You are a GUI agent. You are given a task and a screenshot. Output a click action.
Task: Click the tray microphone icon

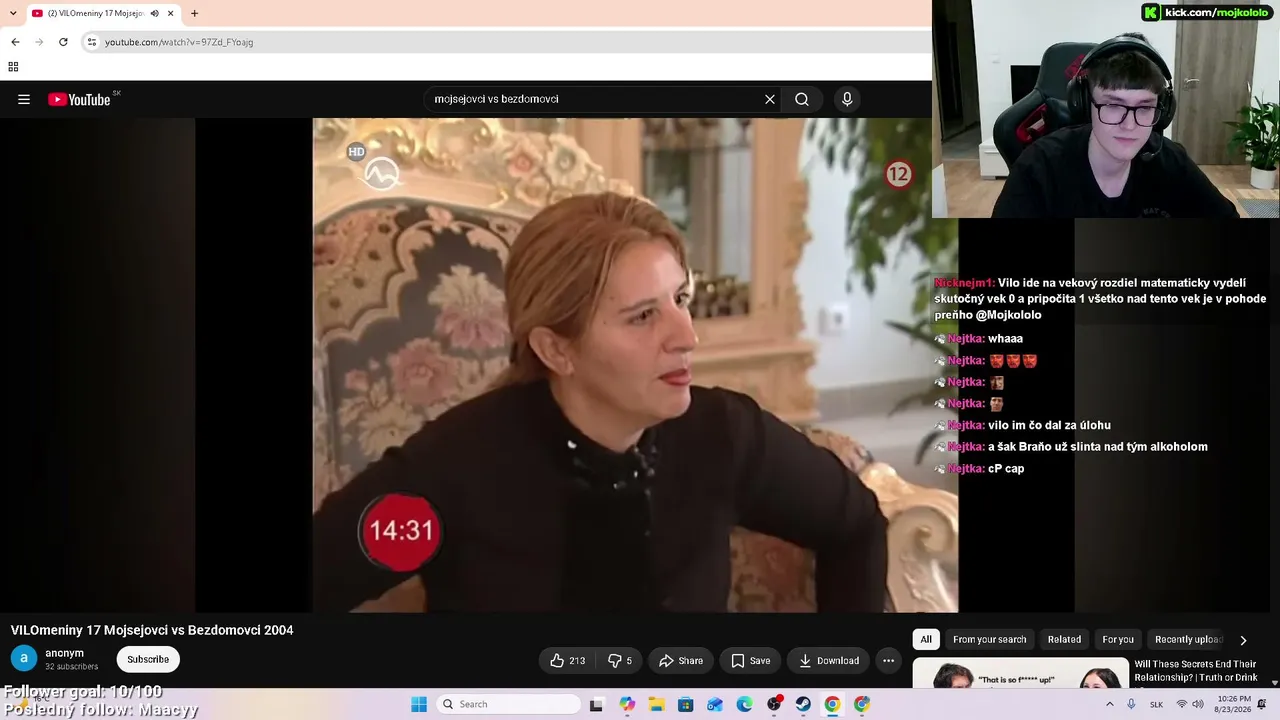tap(1131, 704)
